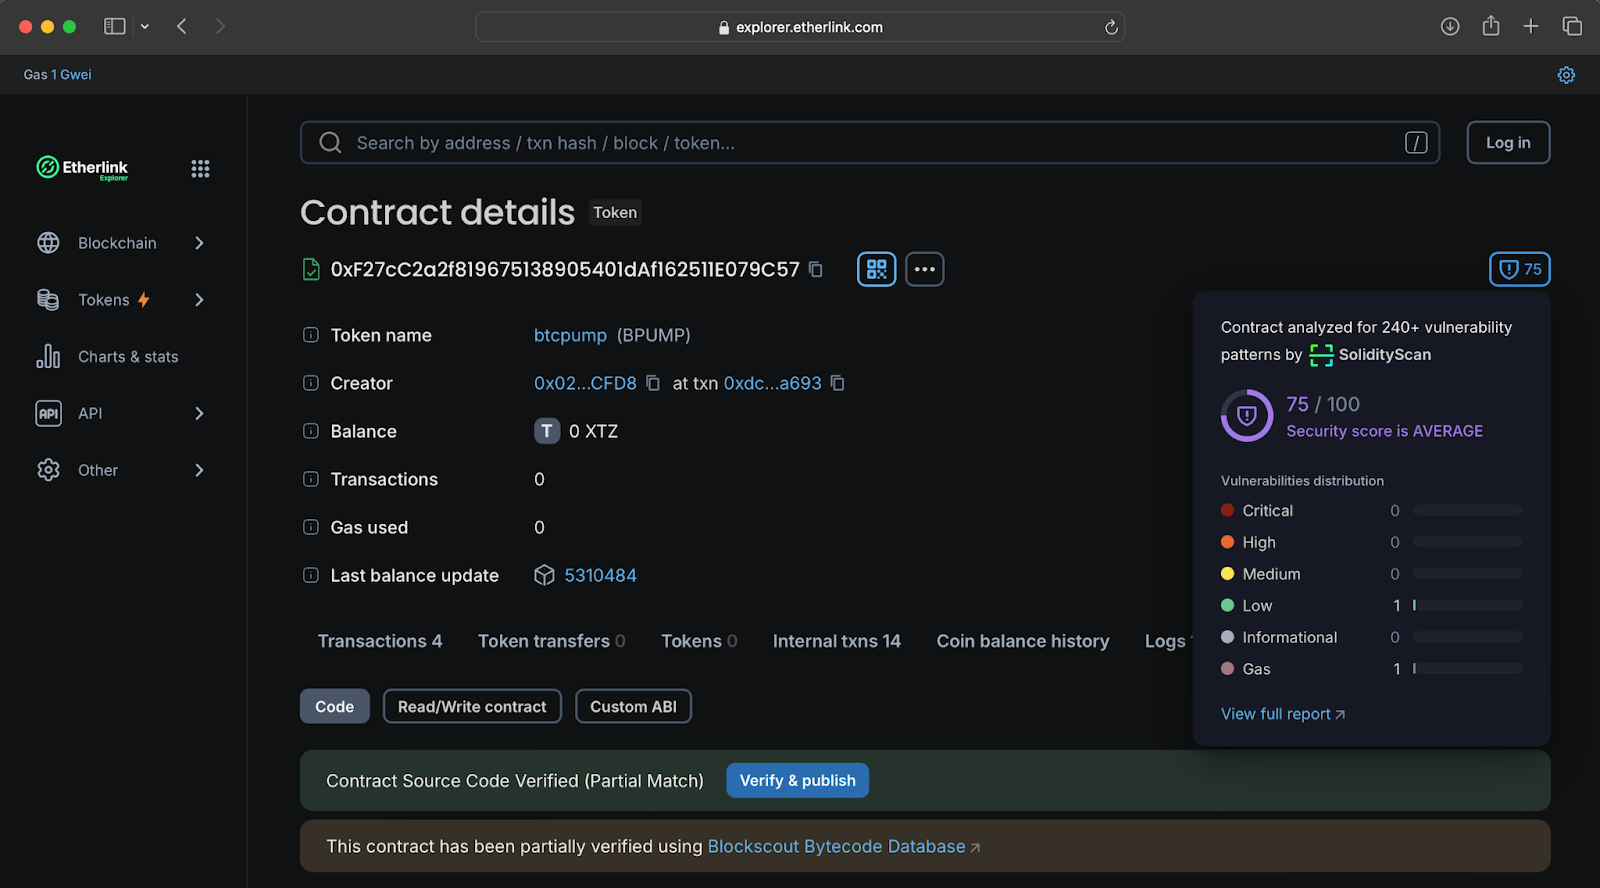Copy creator address 0x02...CFD8
The height and width of the screenshot is (888, 1600).
tap(653, 383)
